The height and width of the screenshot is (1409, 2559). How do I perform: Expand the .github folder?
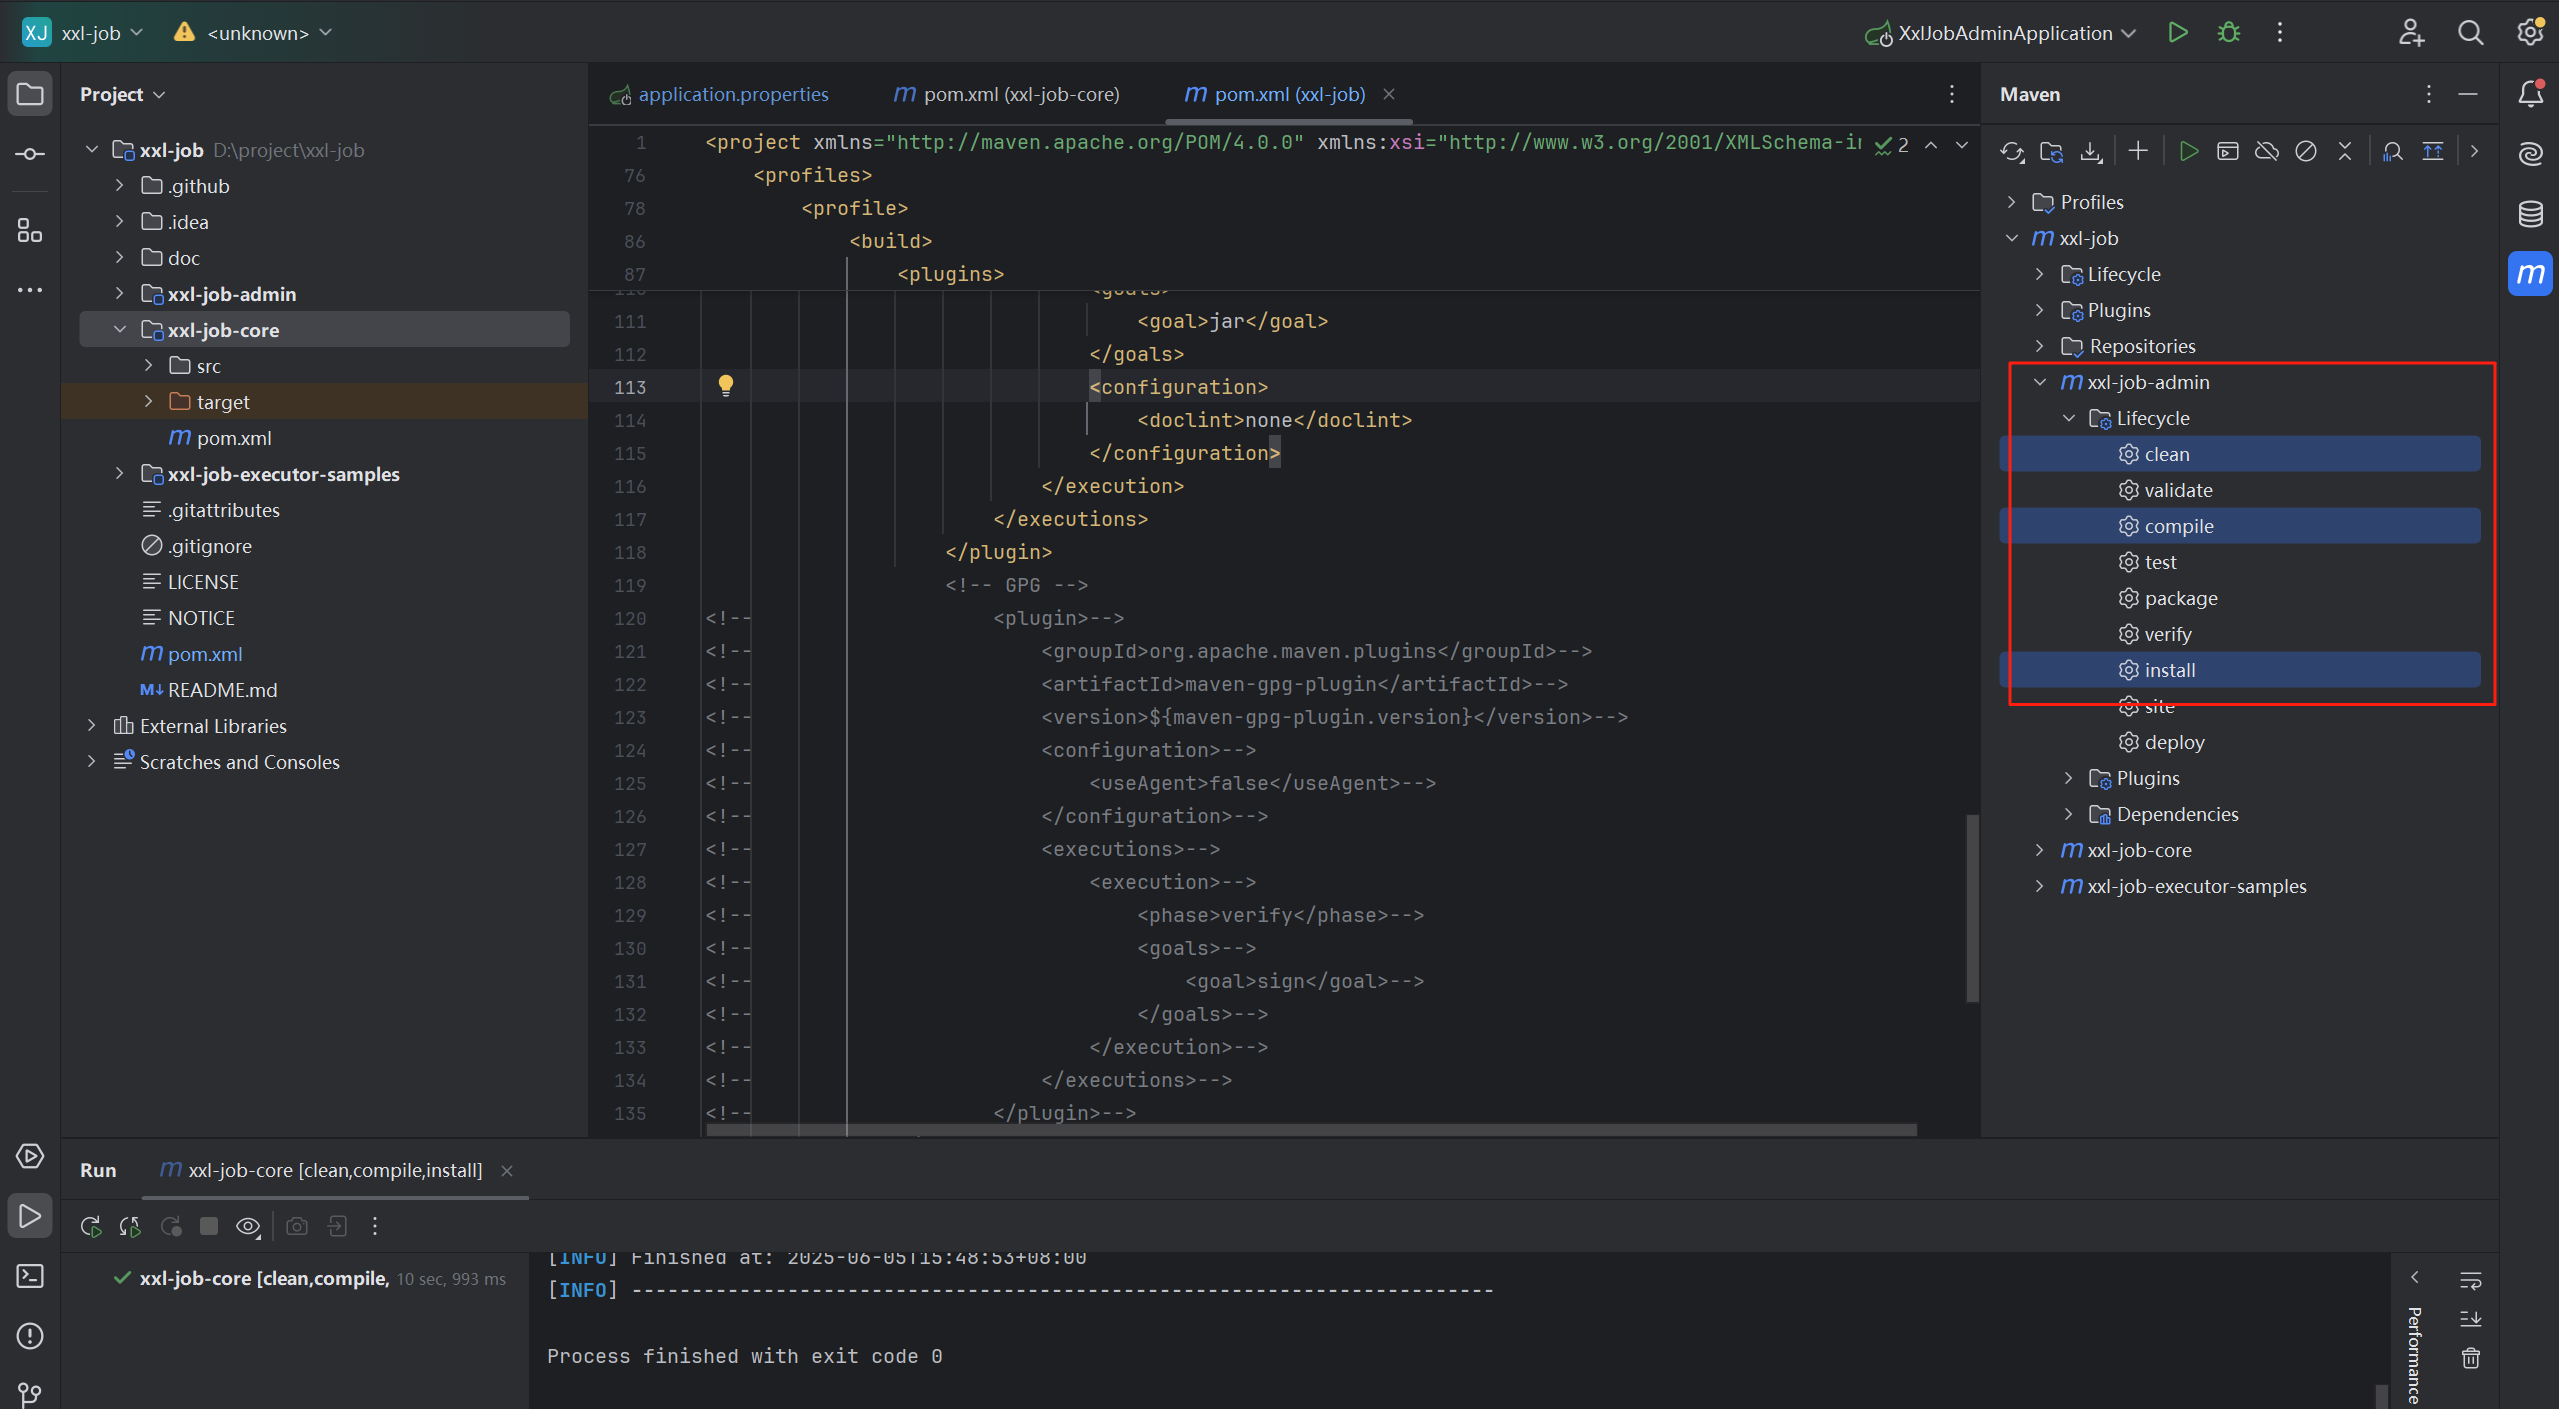tap(120, 186)
